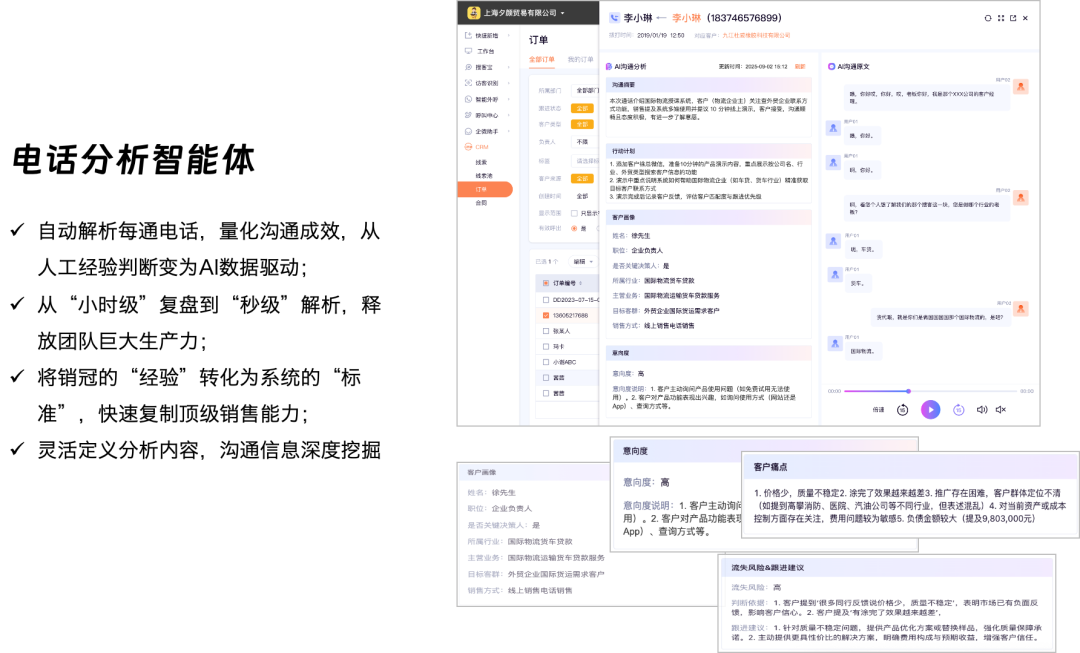Screen dimensions: 1080x653
Task: Click the audio progress slider handle
Action: [908, 391]
